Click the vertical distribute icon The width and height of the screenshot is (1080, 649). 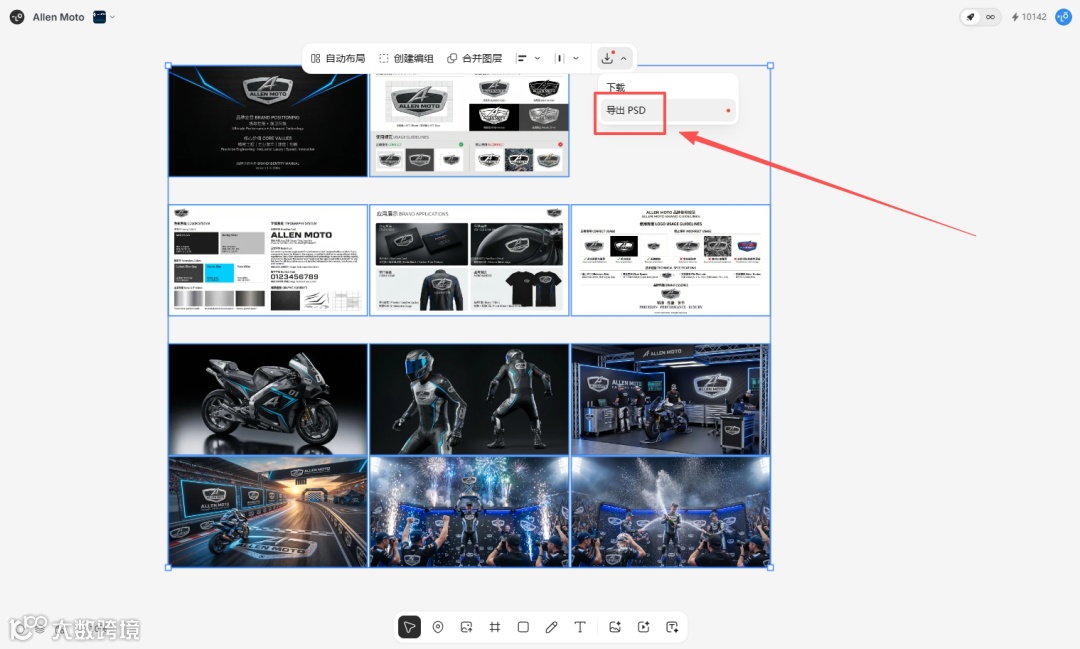[559, 59]
